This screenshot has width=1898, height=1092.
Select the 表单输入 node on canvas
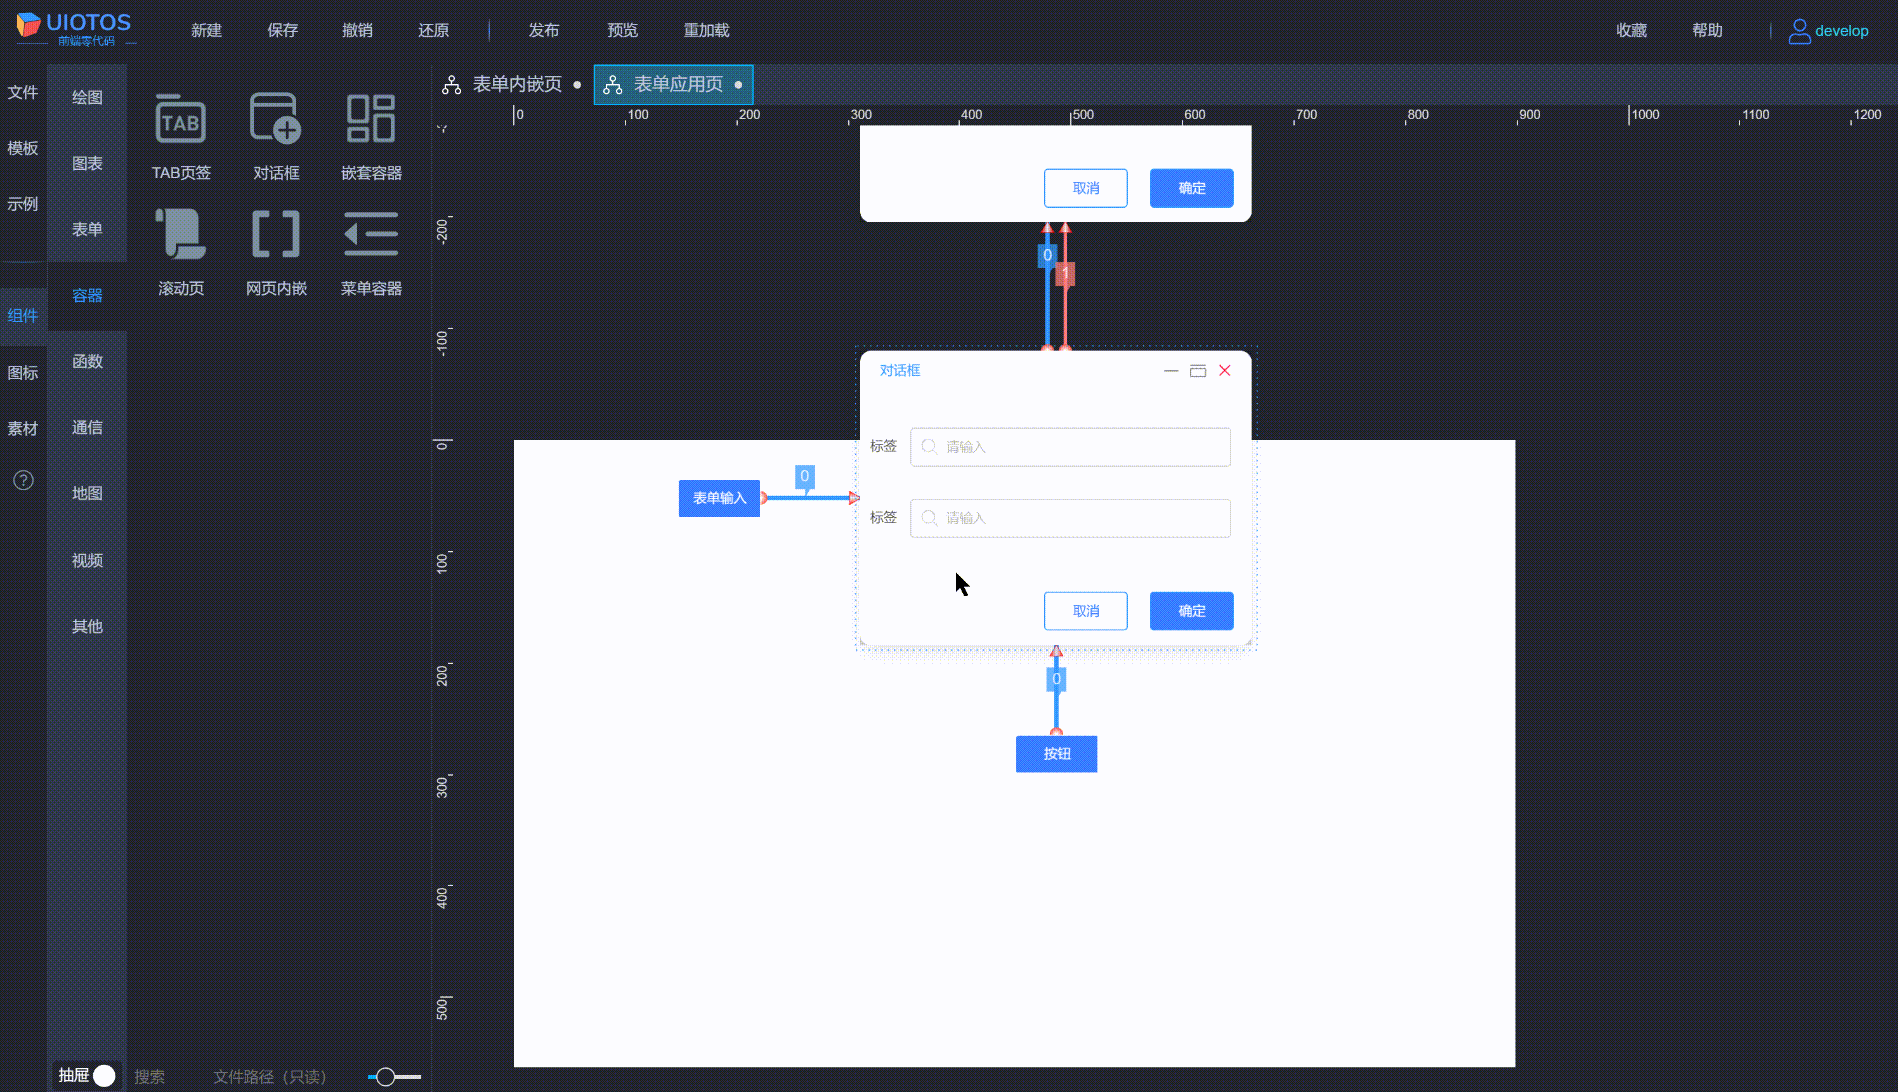pyautogui.click(x=719, y=498)
